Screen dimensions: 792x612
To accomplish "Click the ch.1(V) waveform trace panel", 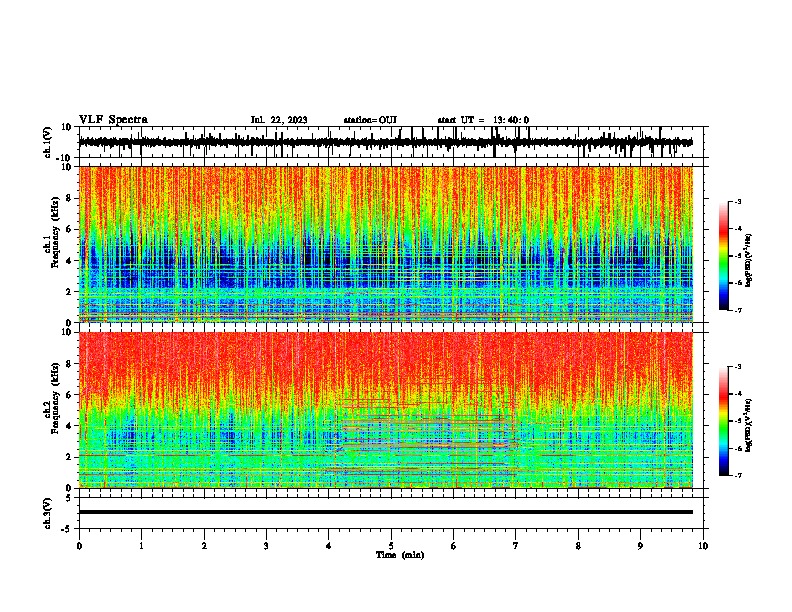I will (393, 142).
